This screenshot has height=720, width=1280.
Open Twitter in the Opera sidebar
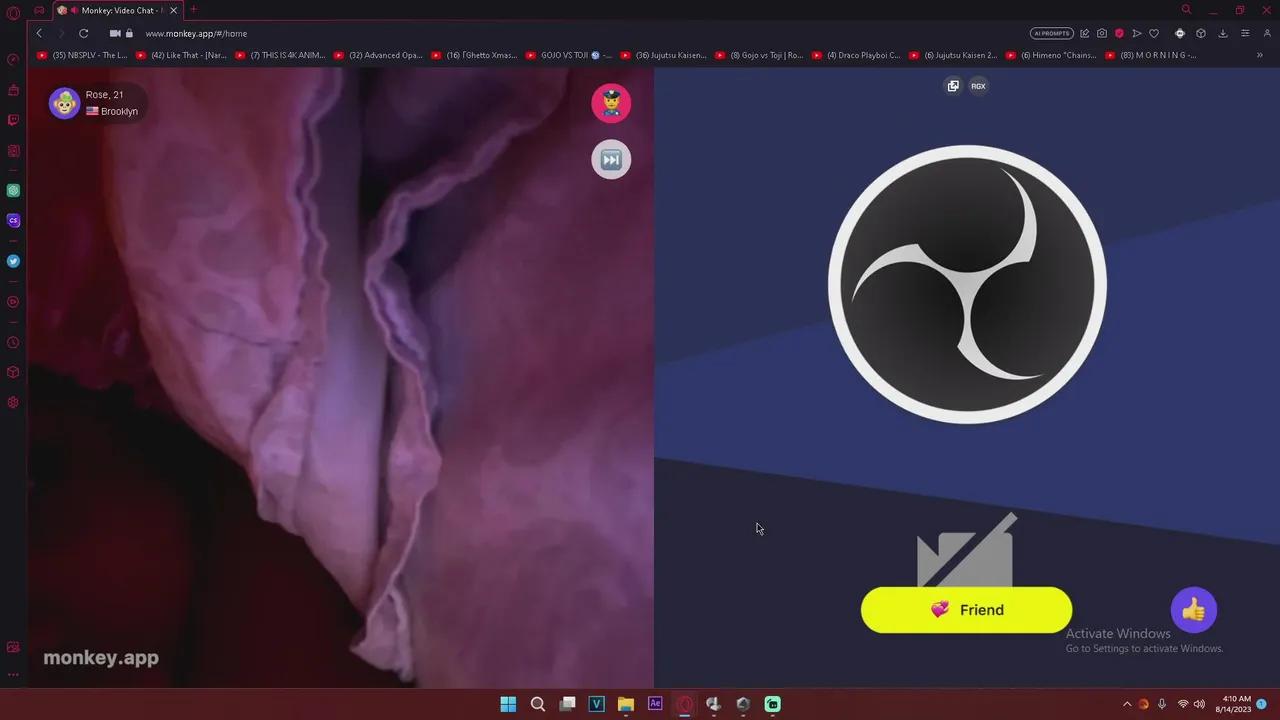[13, 261]
